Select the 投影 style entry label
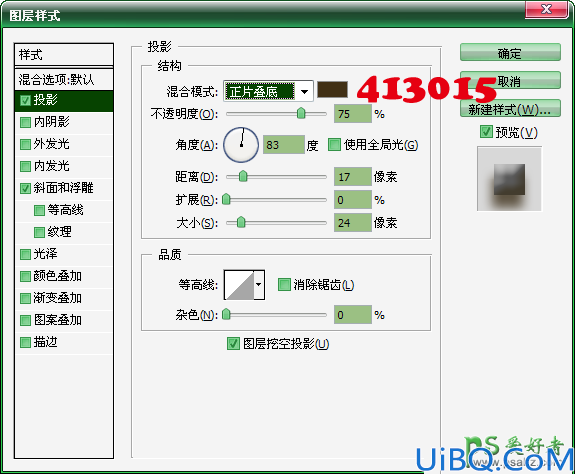575x474 pixels. coord(45,100)
